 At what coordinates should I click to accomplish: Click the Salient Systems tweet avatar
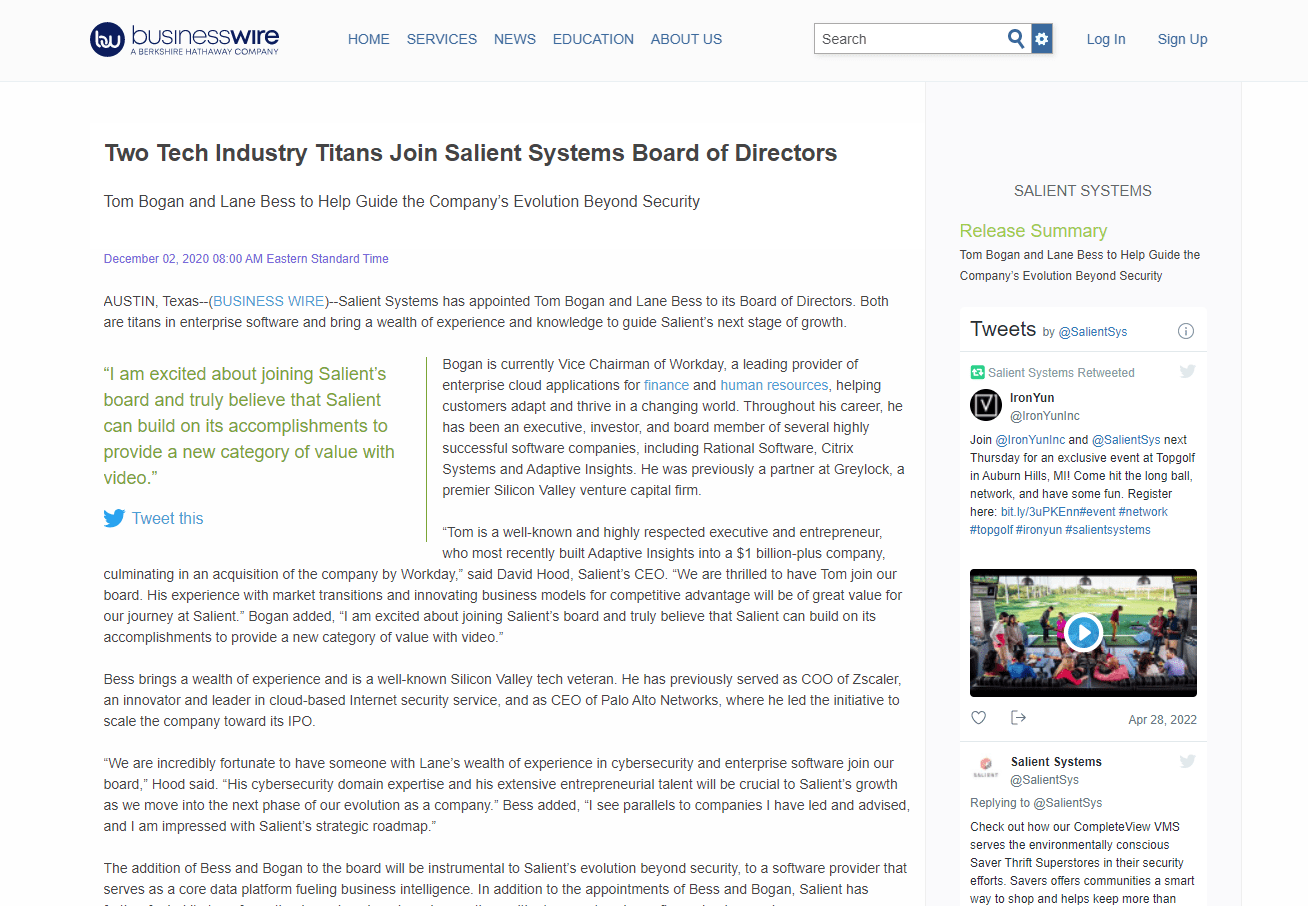point(986,769)
